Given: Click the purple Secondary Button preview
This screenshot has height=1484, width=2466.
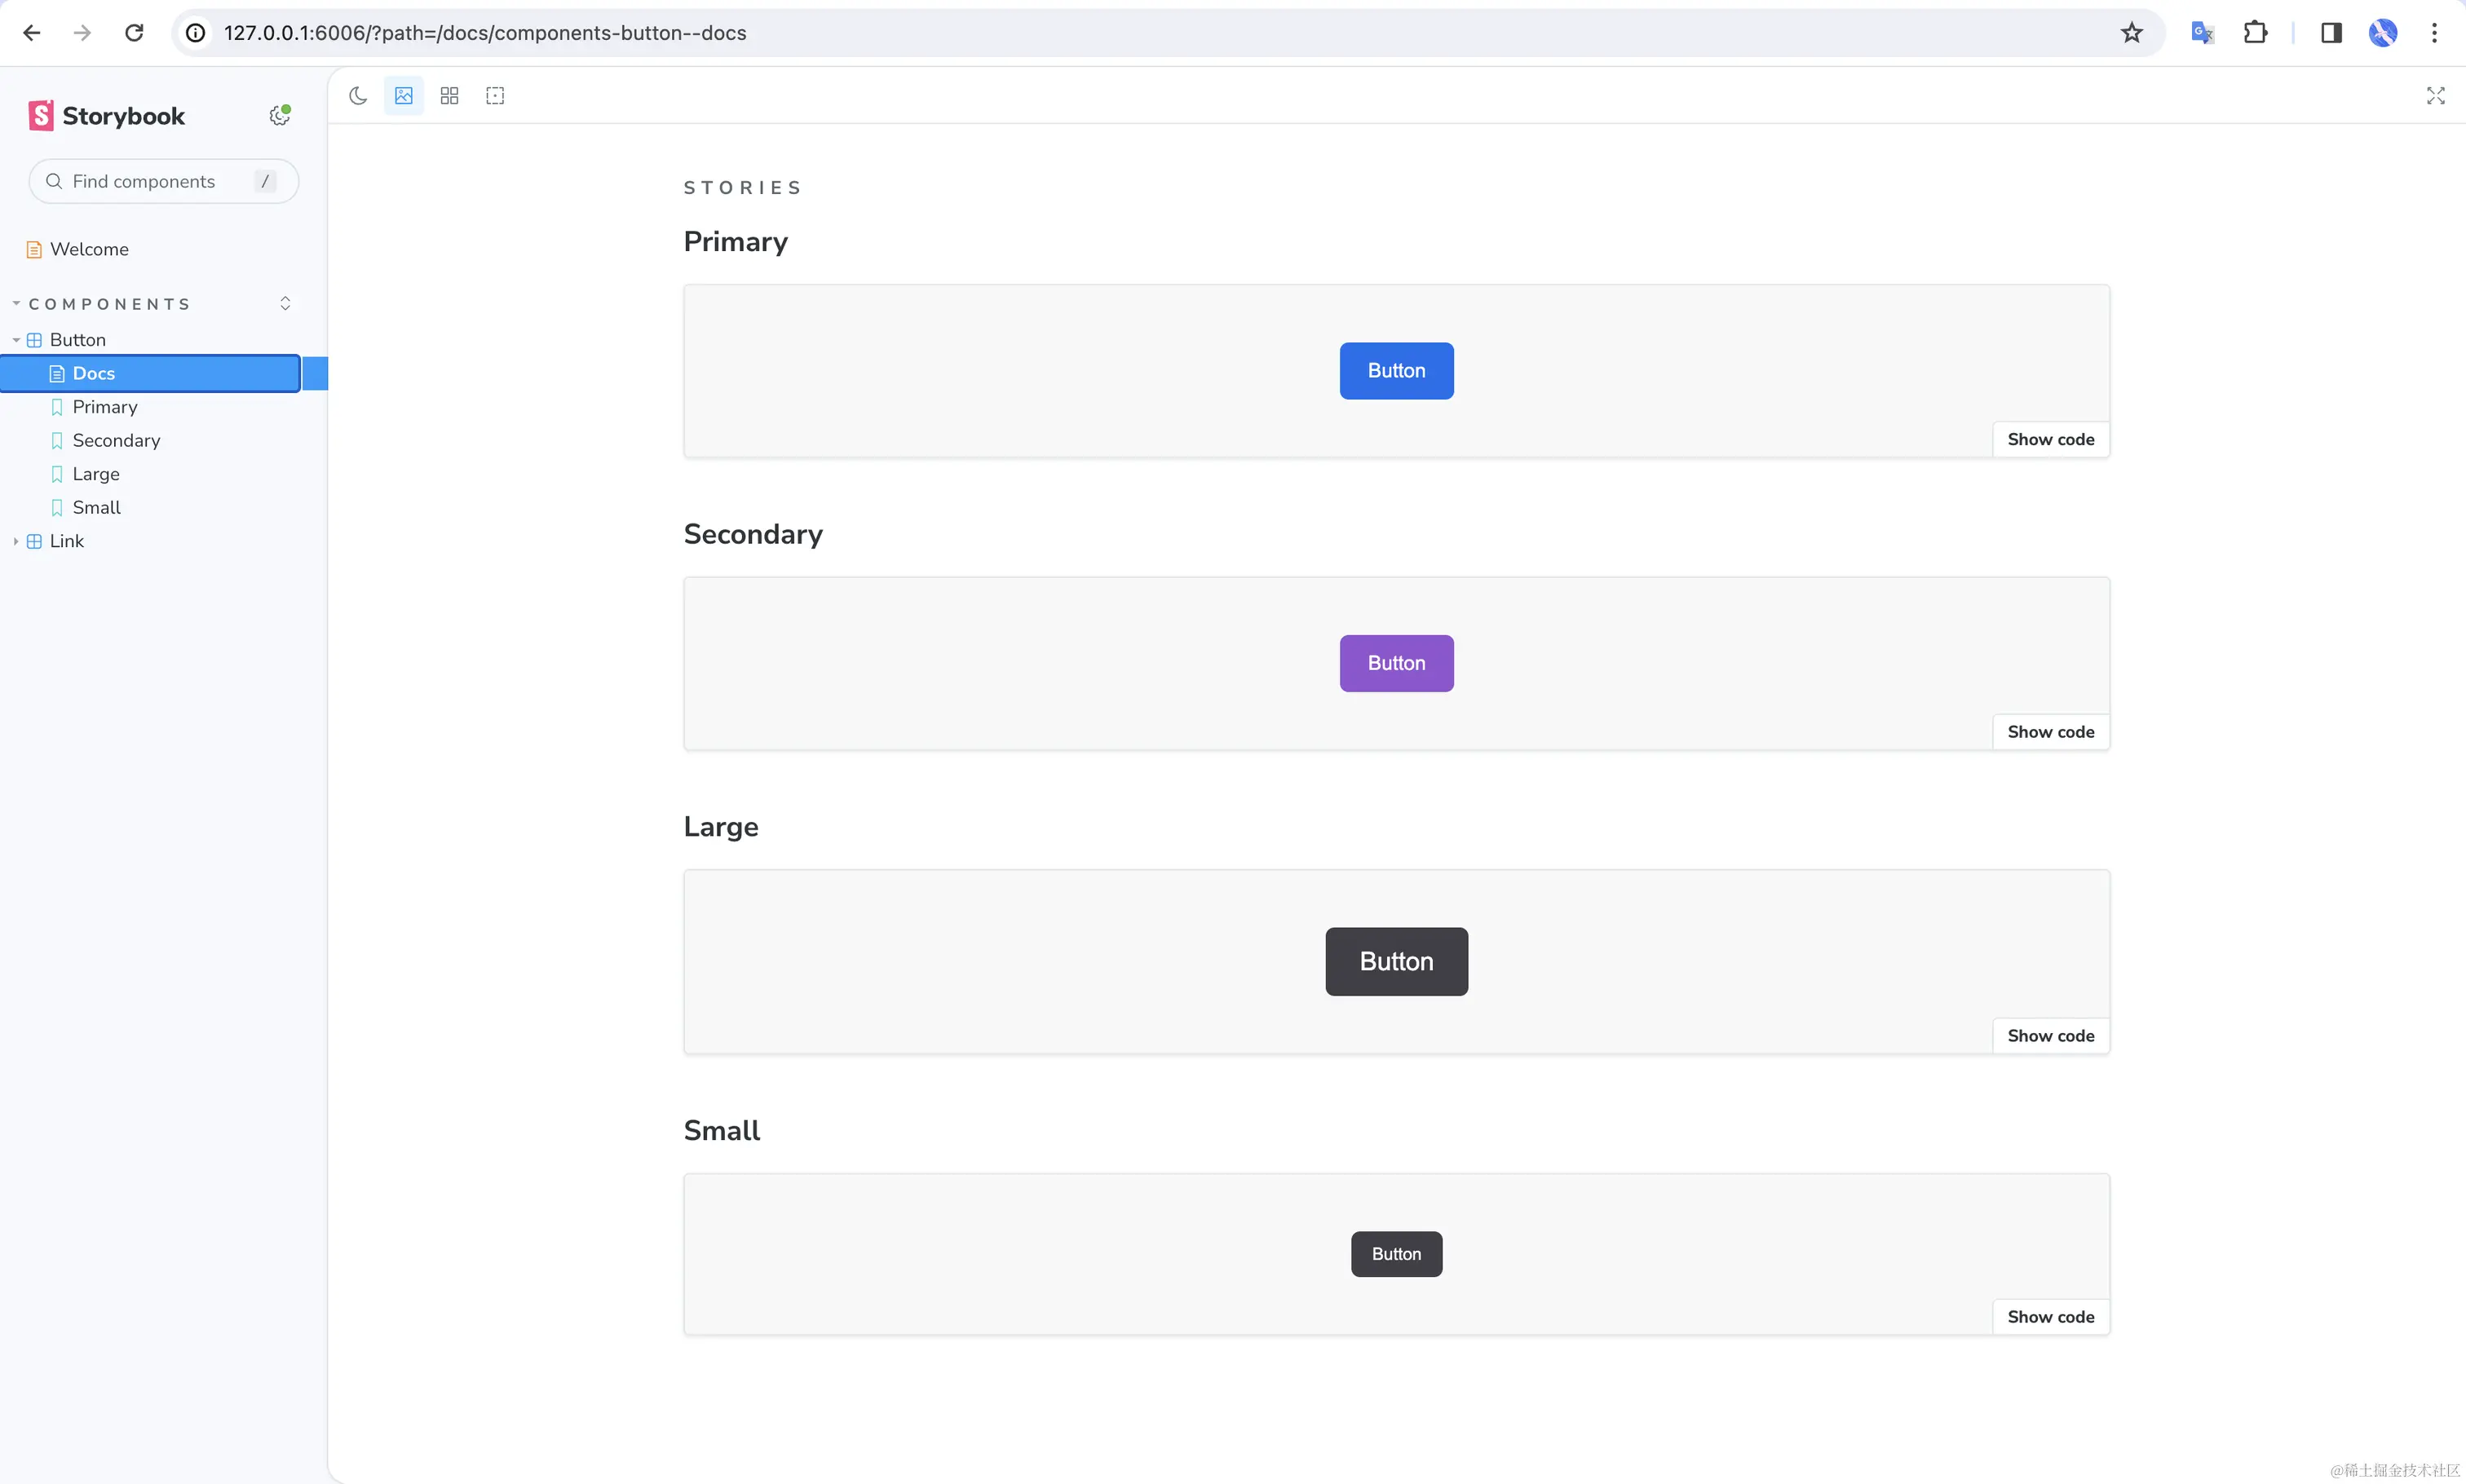Looking at the screenshot, I should [x=1395, y=662].
